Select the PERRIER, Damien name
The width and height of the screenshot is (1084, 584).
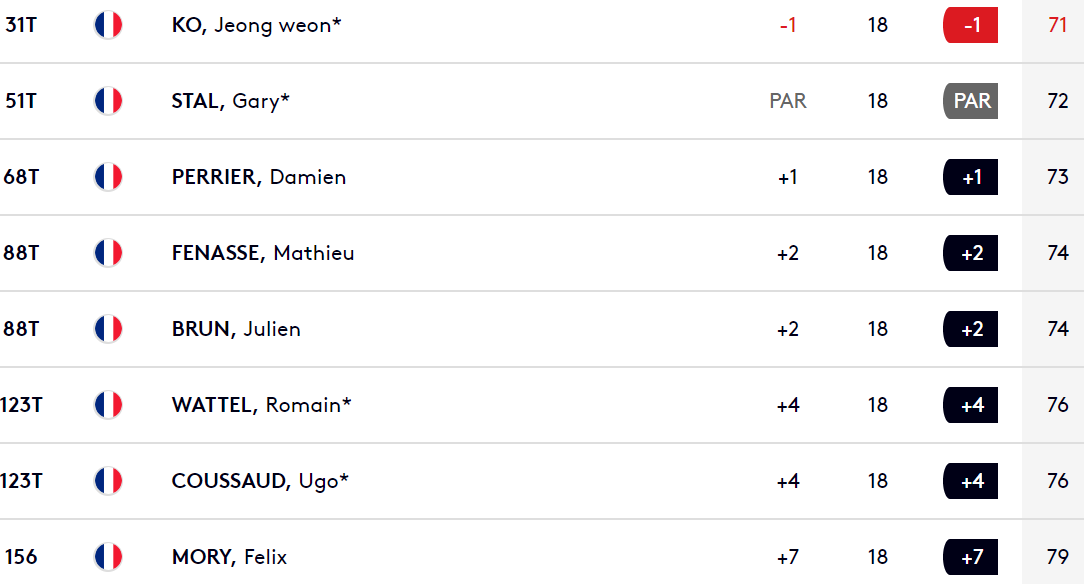[259, 177]
